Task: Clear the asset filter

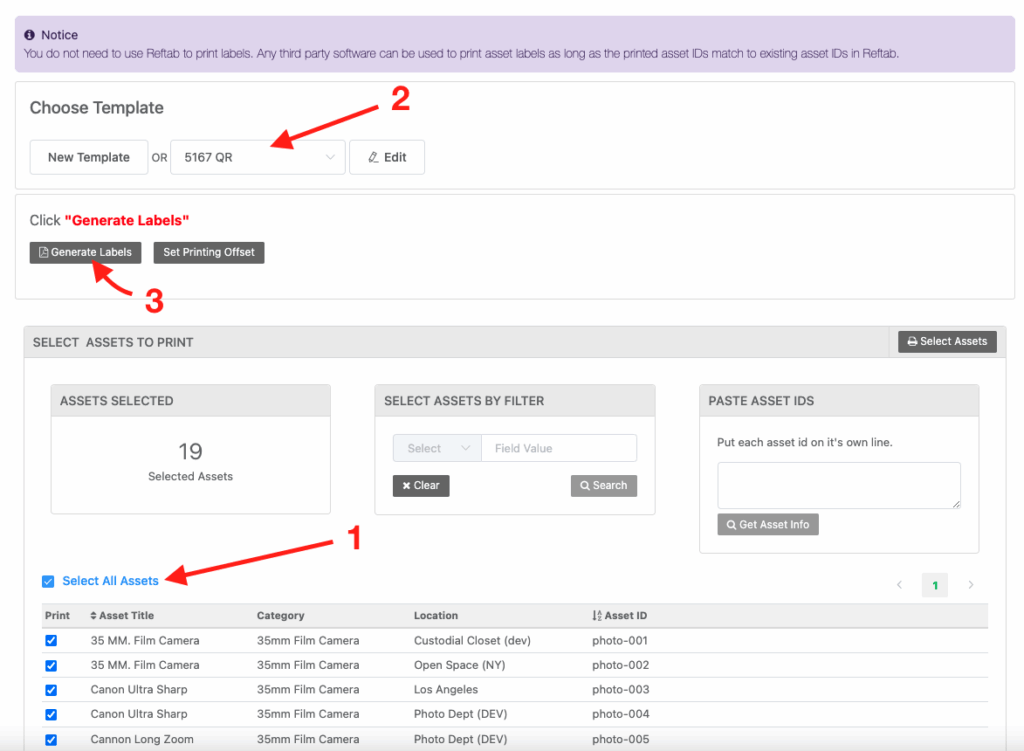Action: pyautogui.click(x=421, y=485)
